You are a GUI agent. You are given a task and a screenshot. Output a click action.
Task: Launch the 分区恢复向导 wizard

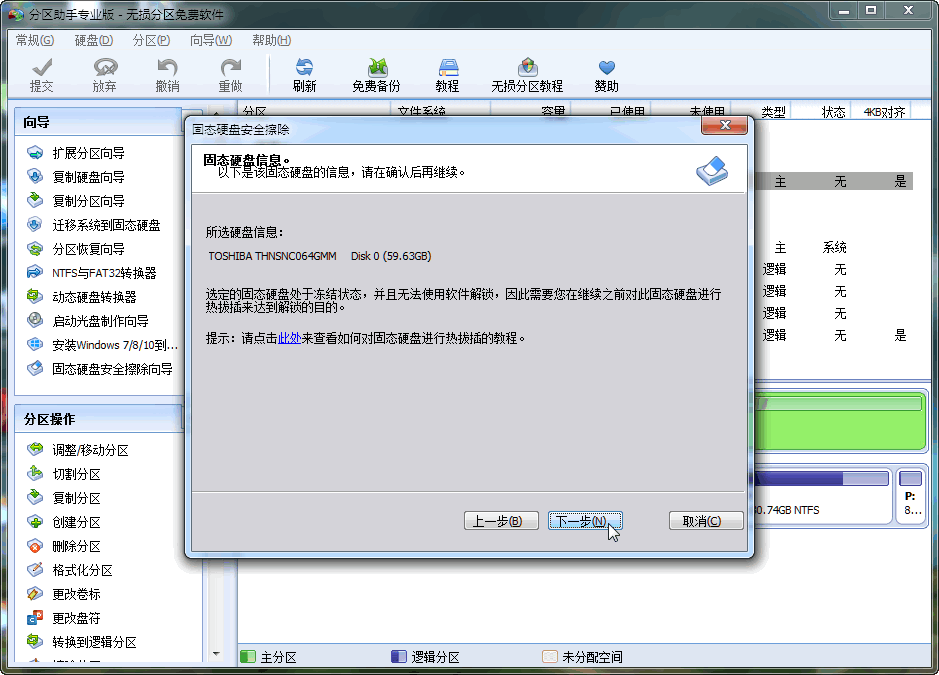(77, 249)
